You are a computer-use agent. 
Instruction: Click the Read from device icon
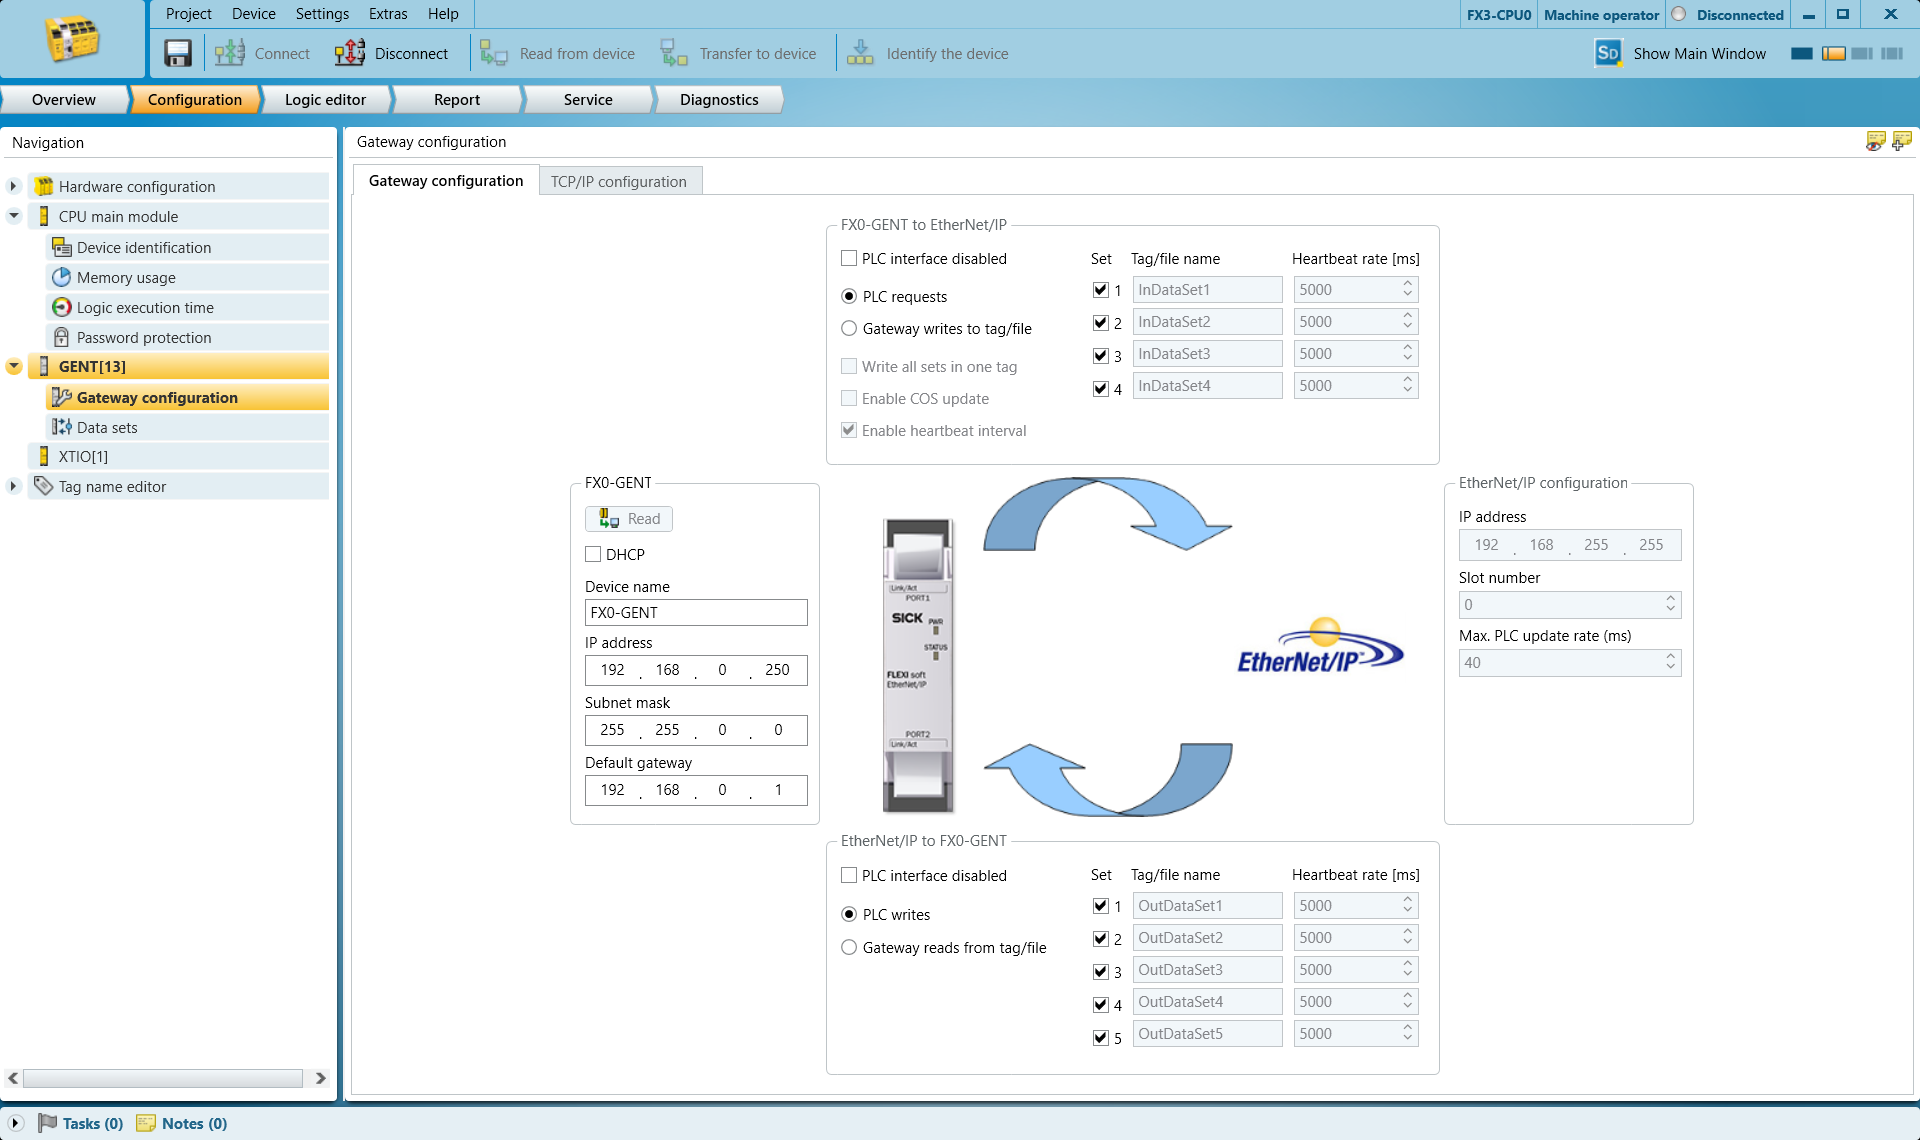(494, 53)
